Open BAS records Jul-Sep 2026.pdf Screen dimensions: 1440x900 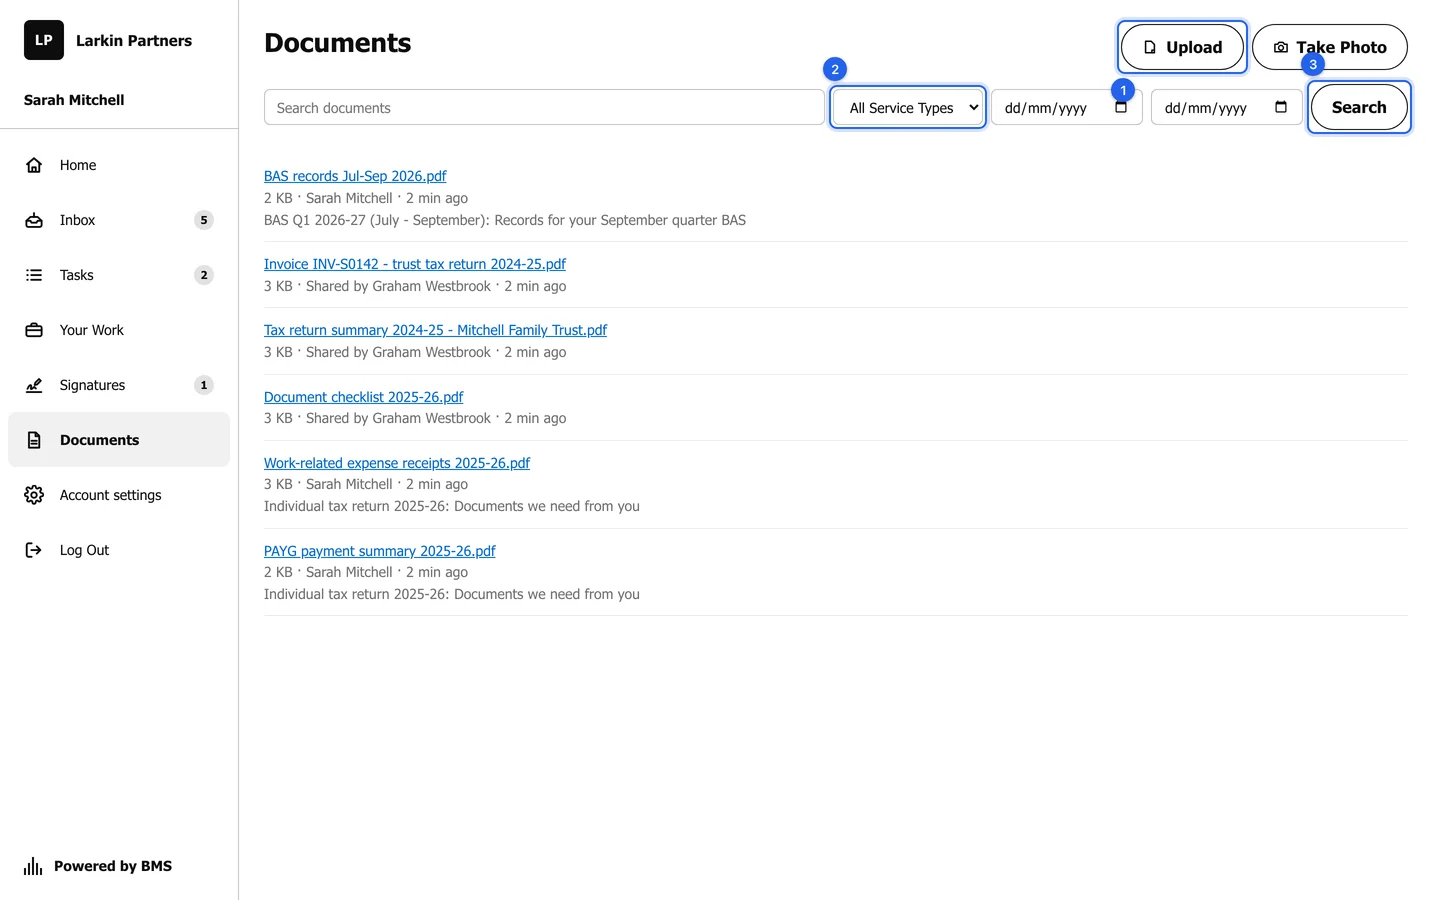[355, 176]
